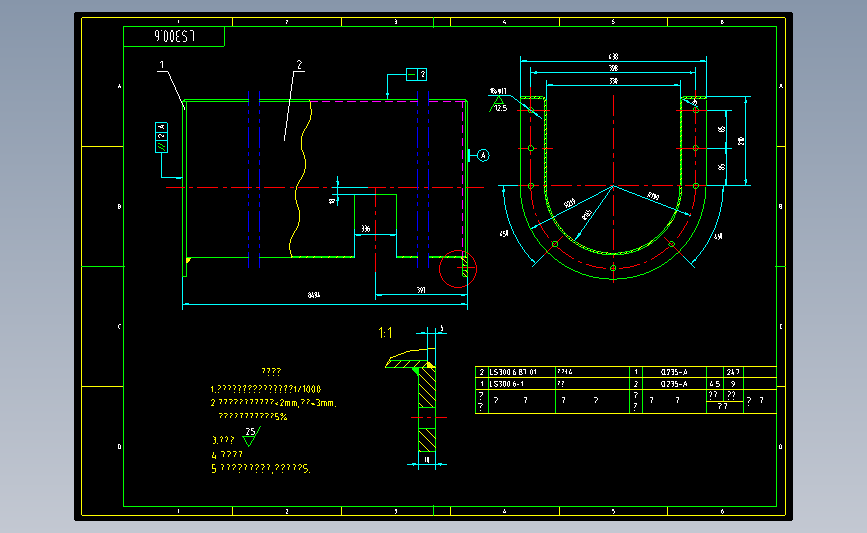Click note line 4
This screenshot has height=533, width=867.
(x=227, y=454)
